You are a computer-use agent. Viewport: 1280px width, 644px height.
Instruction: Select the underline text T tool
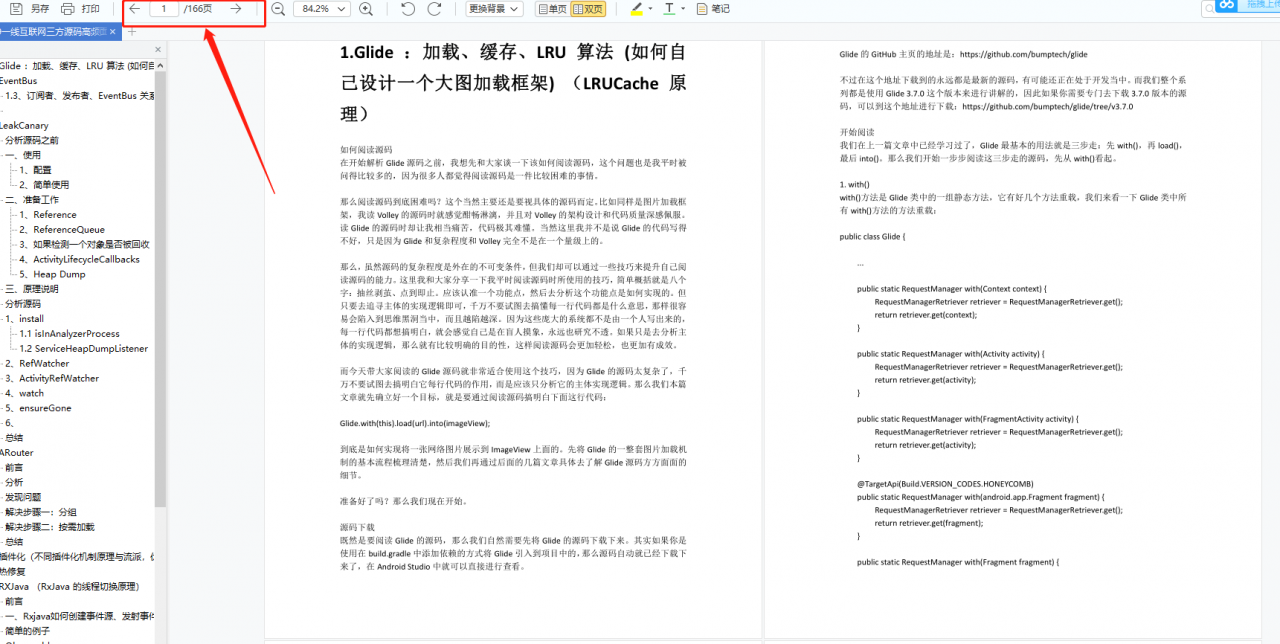669,9
